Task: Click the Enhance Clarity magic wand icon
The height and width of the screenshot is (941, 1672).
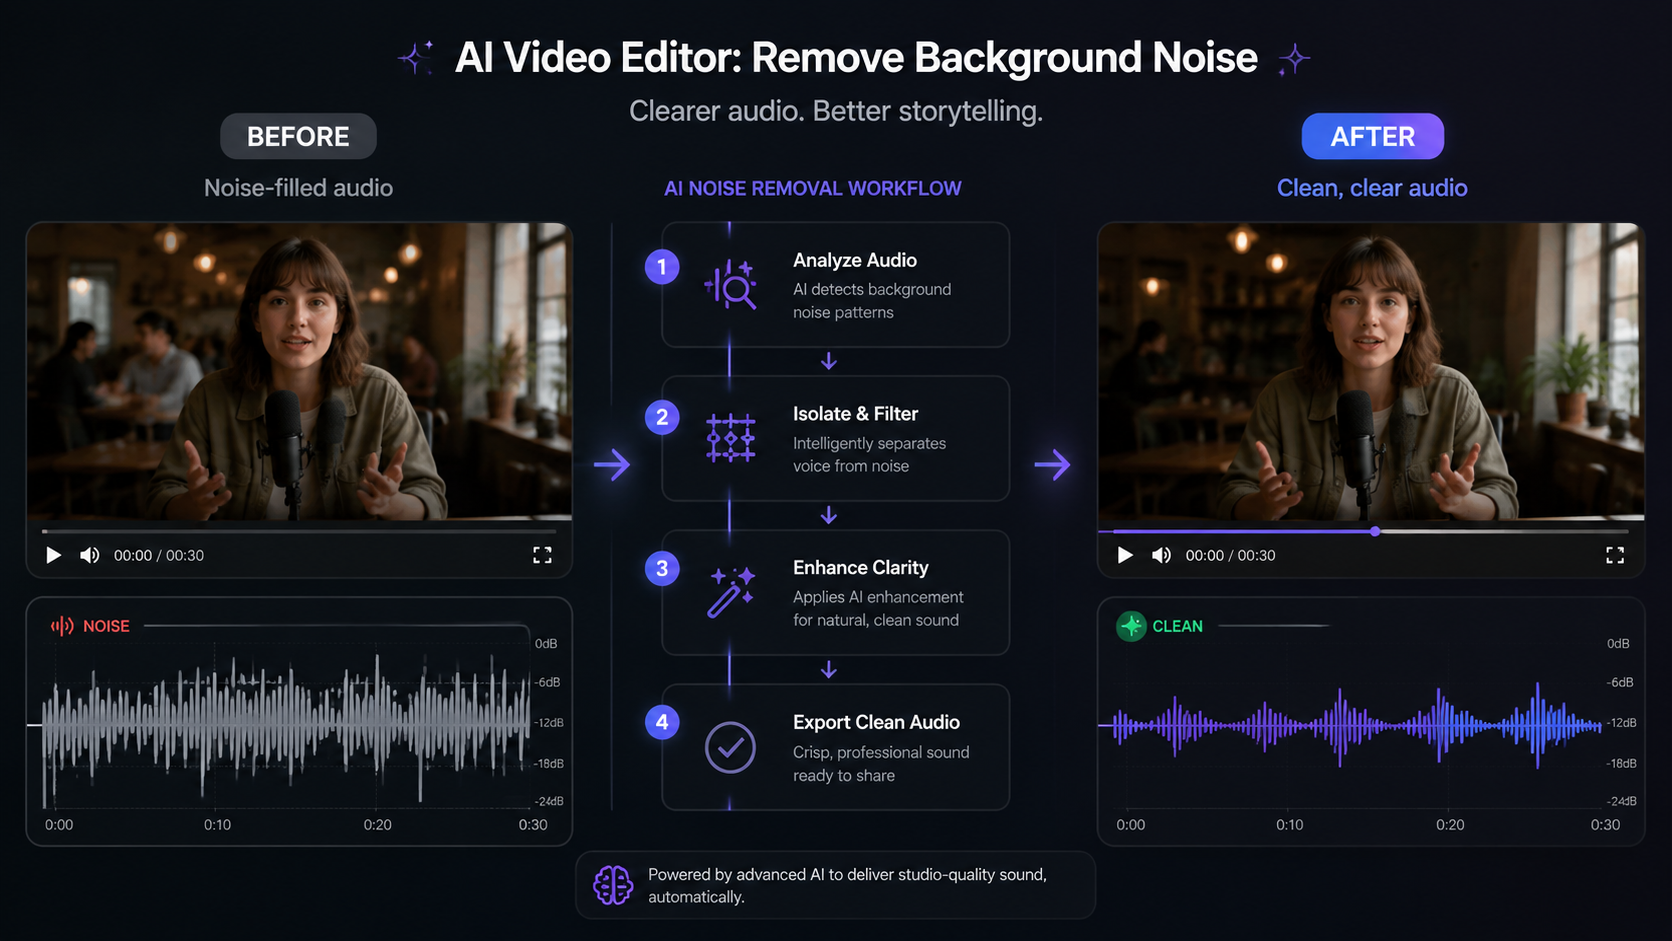Action: (x=730, y=592)
